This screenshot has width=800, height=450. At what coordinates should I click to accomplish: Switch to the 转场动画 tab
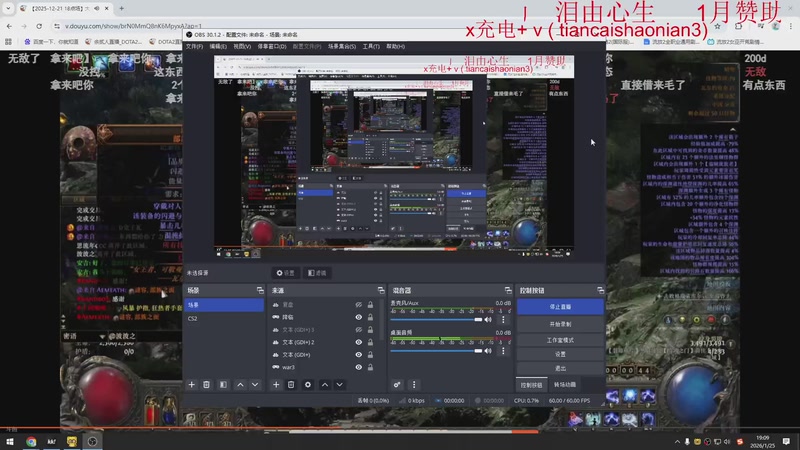point(565,385)
